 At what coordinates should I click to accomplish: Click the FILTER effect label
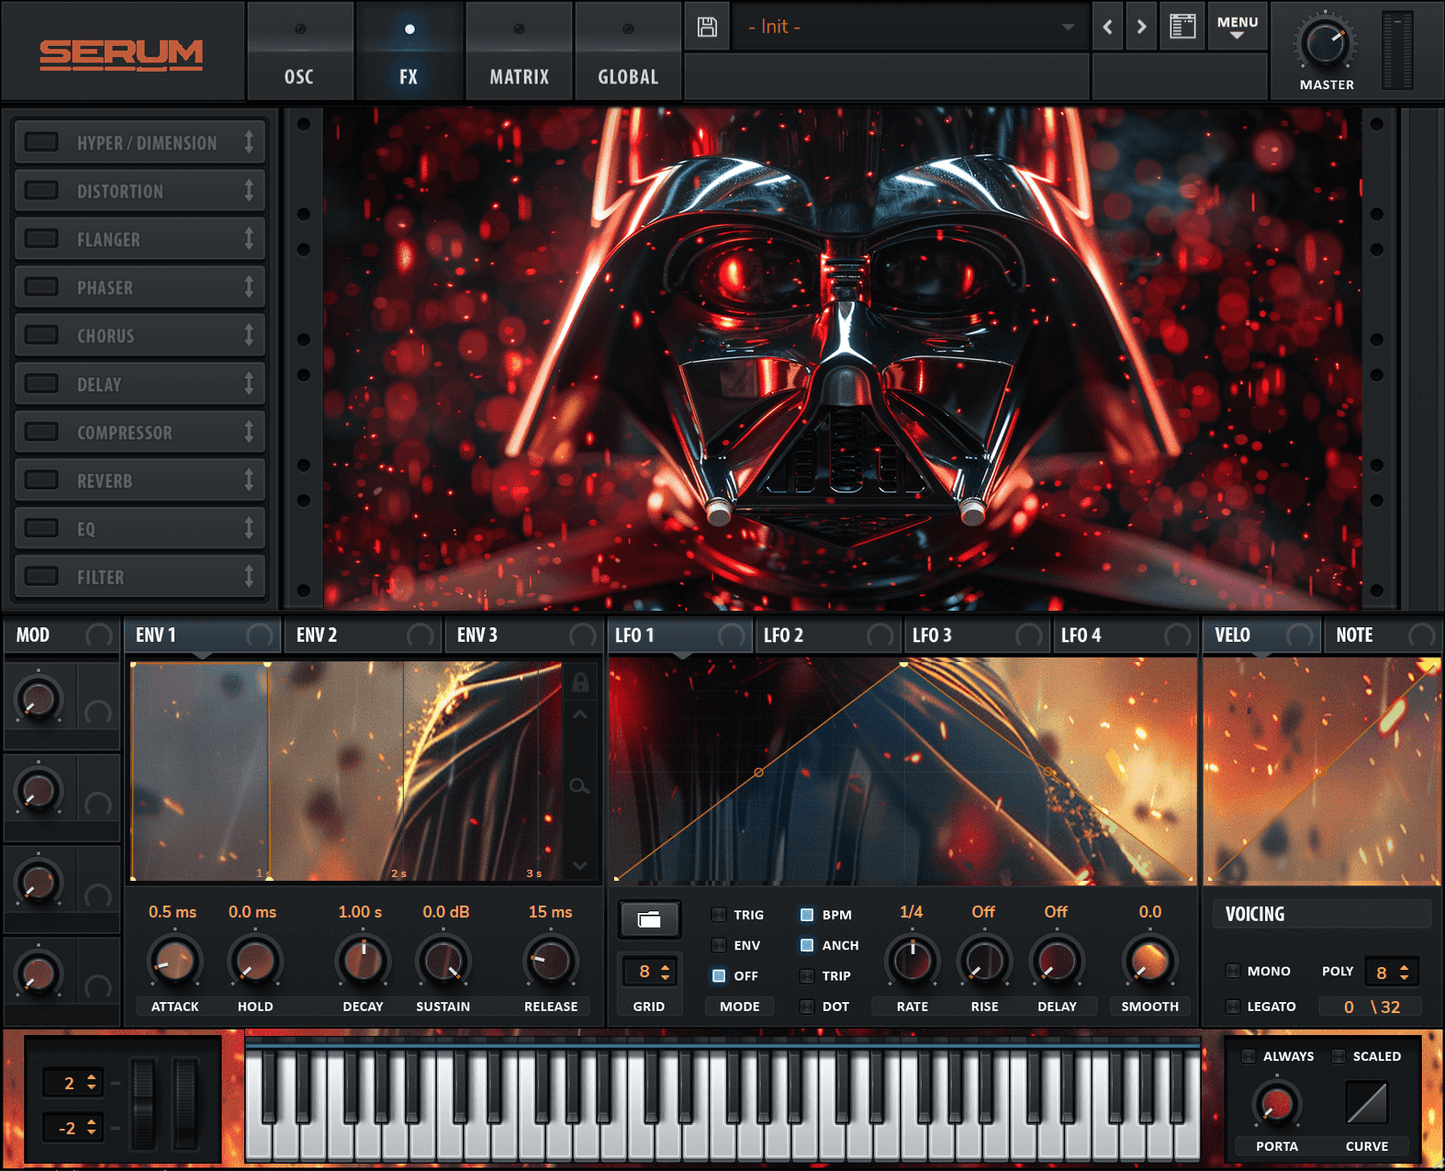coord(101,577)
